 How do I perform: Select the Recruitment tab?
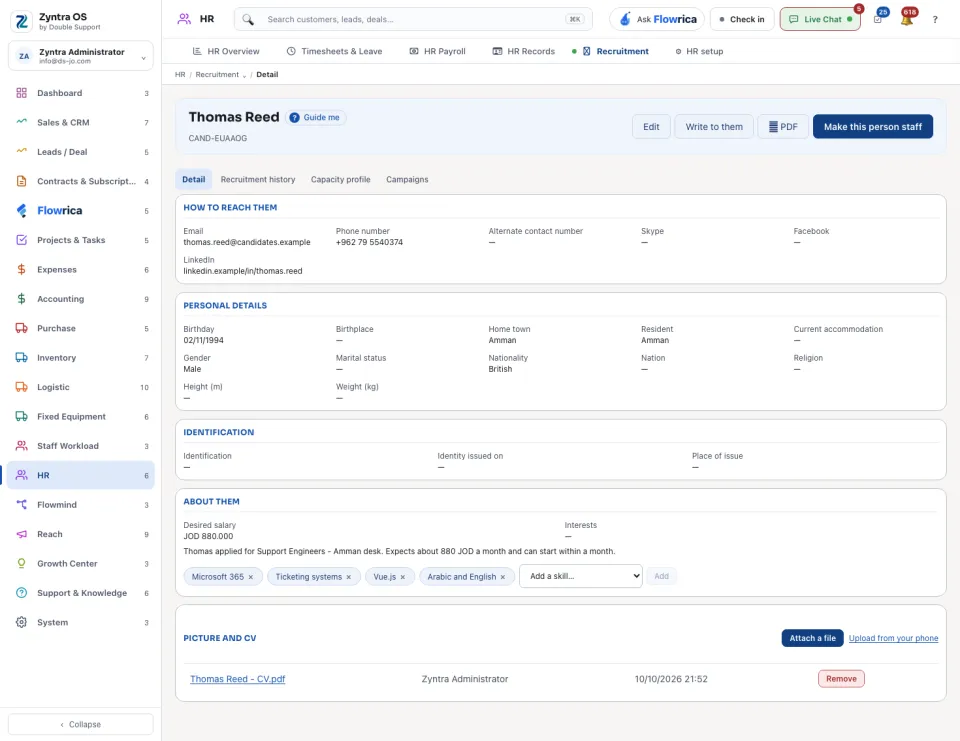click(615, 51)
